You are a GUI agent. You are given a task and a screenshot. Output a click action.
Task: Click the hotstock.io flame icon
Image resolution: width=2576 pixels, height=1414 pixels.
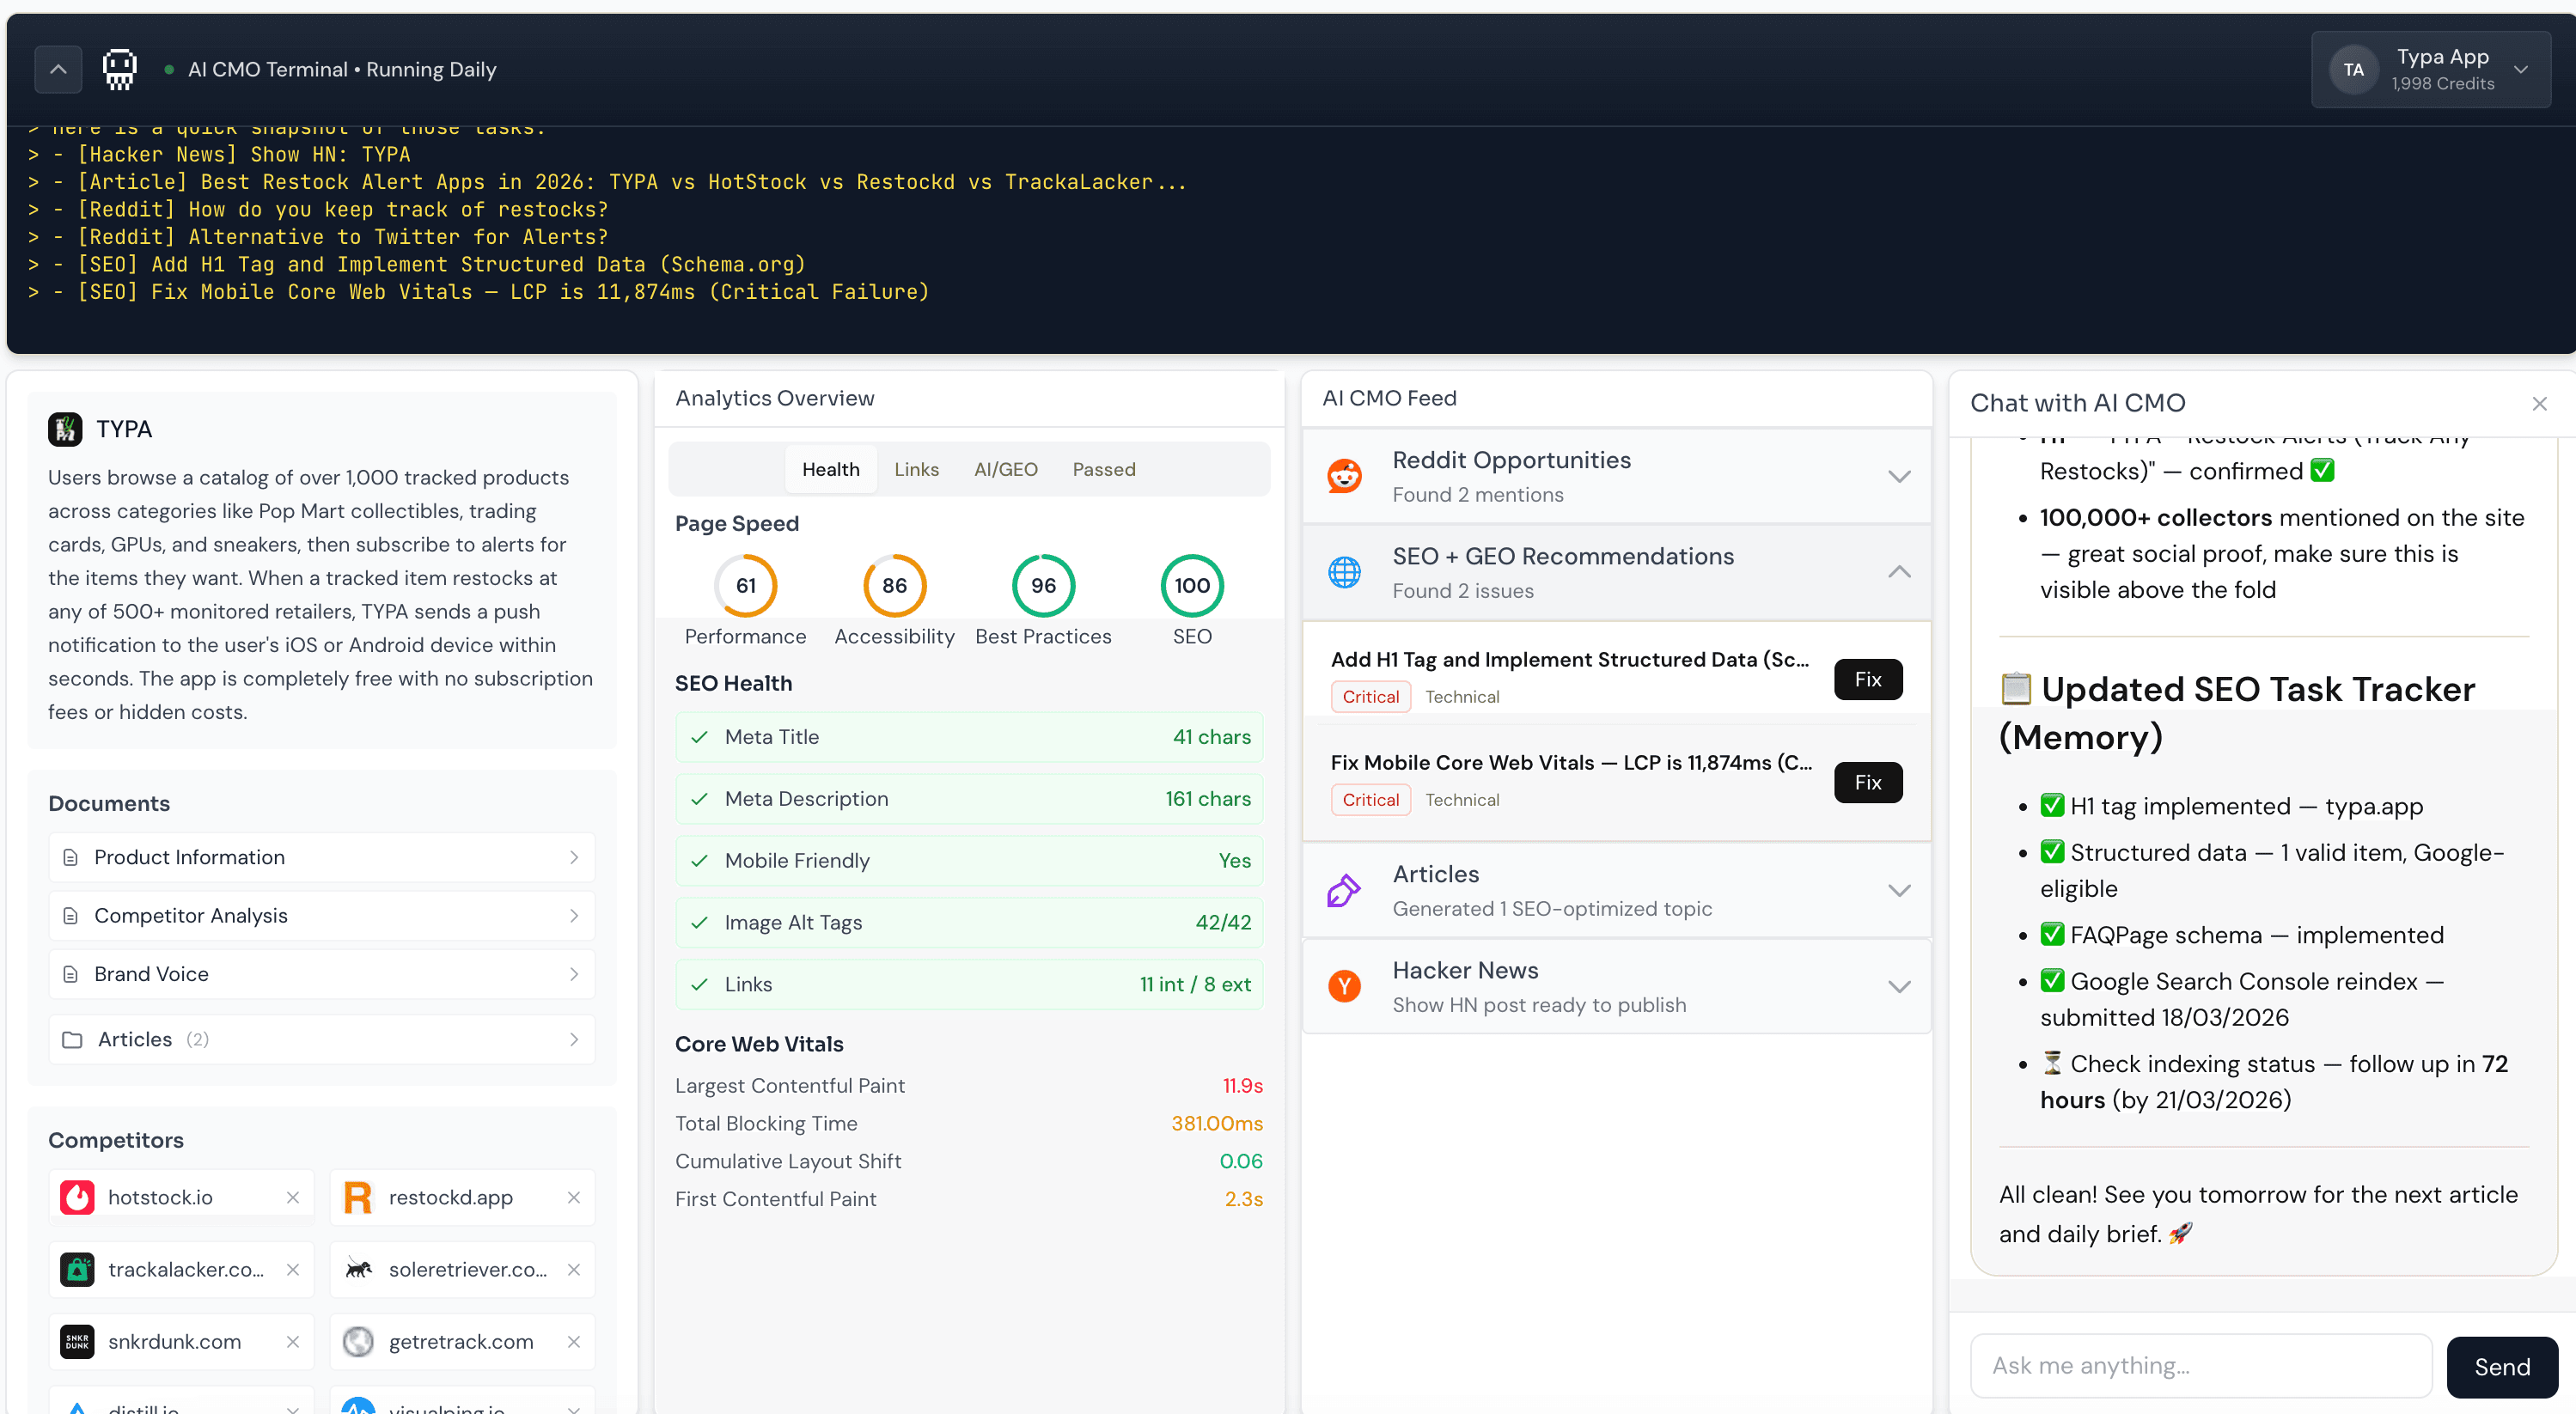78,1197
